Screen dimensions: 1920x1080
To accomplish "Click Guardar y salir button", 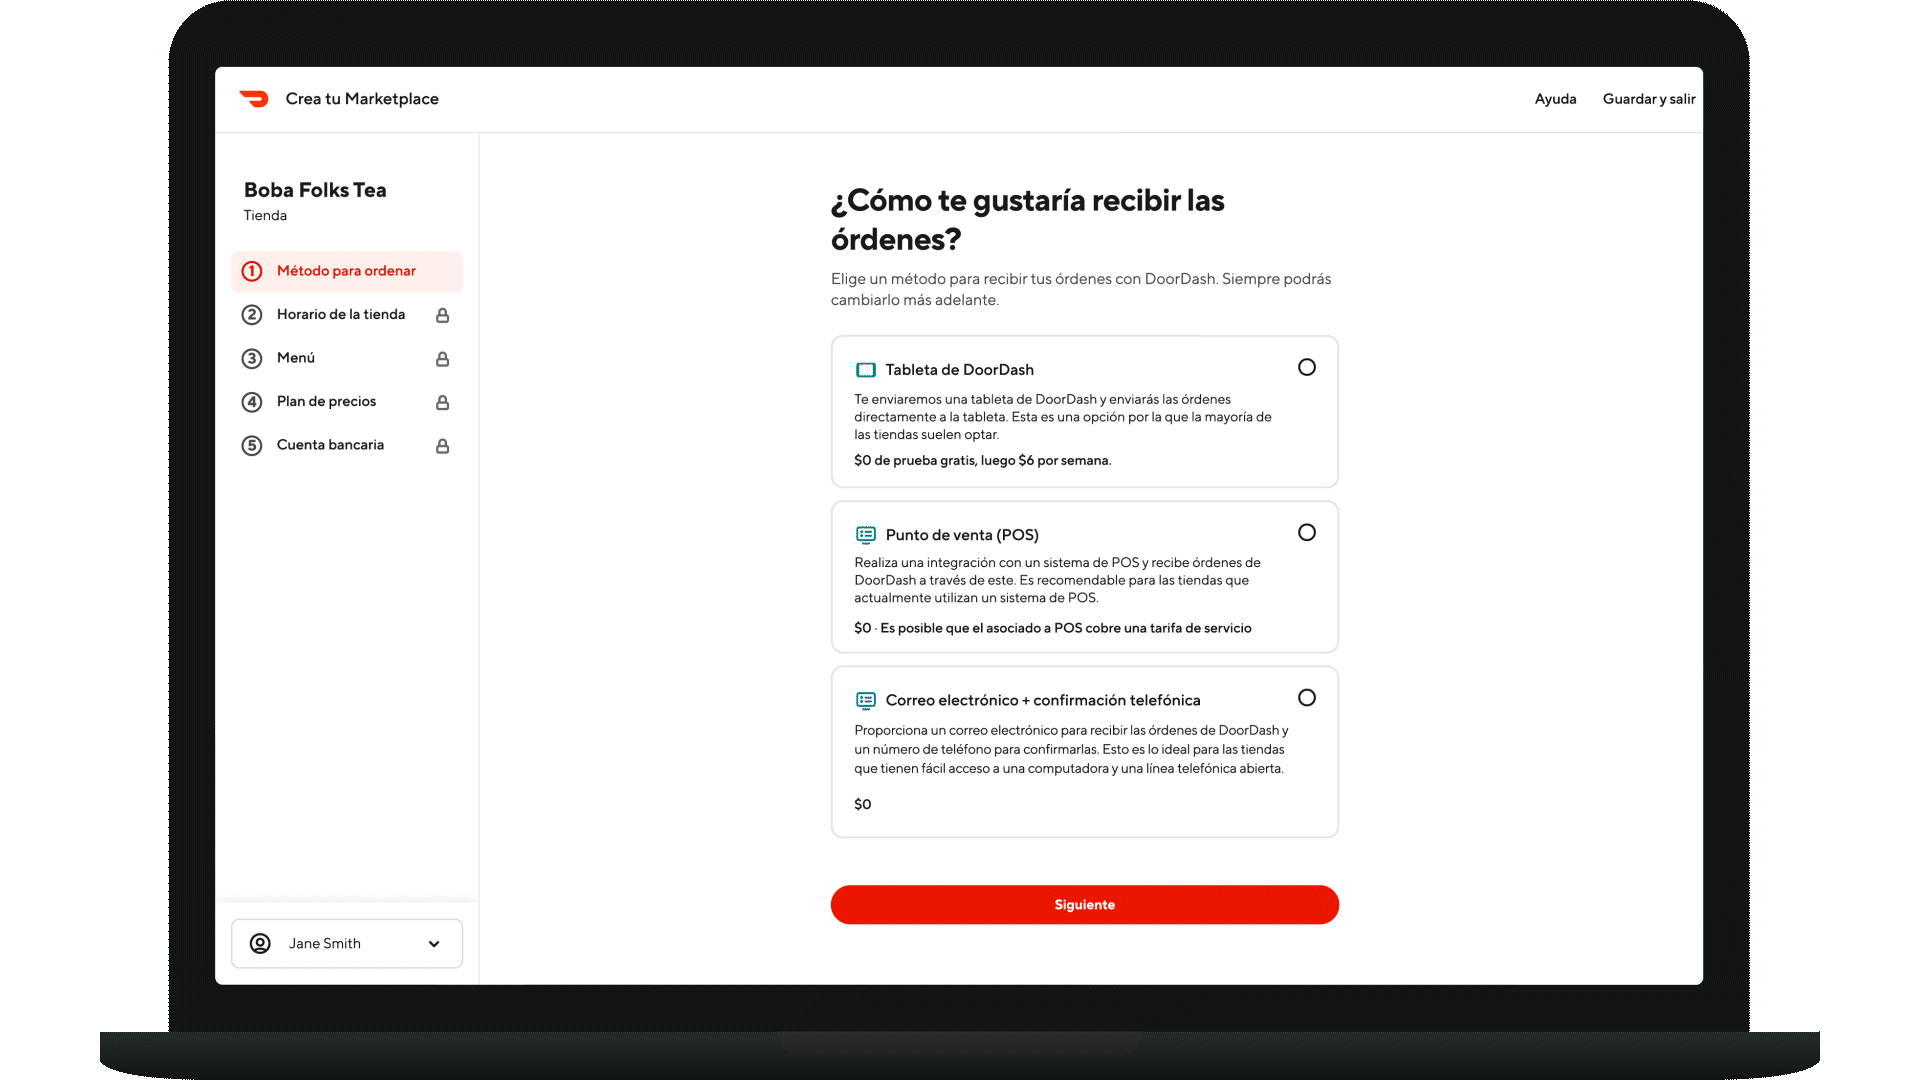I will click(1648, 98).
